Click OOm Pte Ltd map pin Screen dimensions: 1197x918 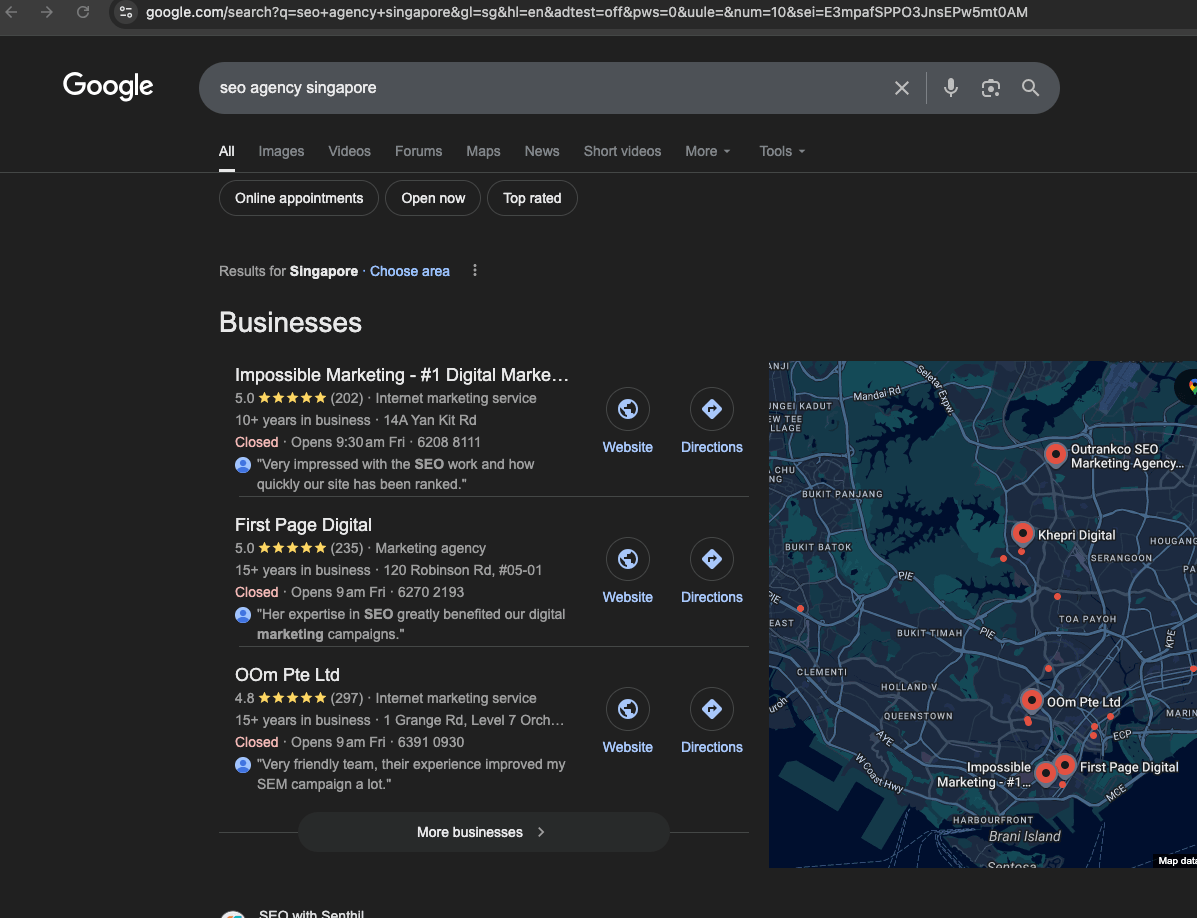tap(1031, 700)
